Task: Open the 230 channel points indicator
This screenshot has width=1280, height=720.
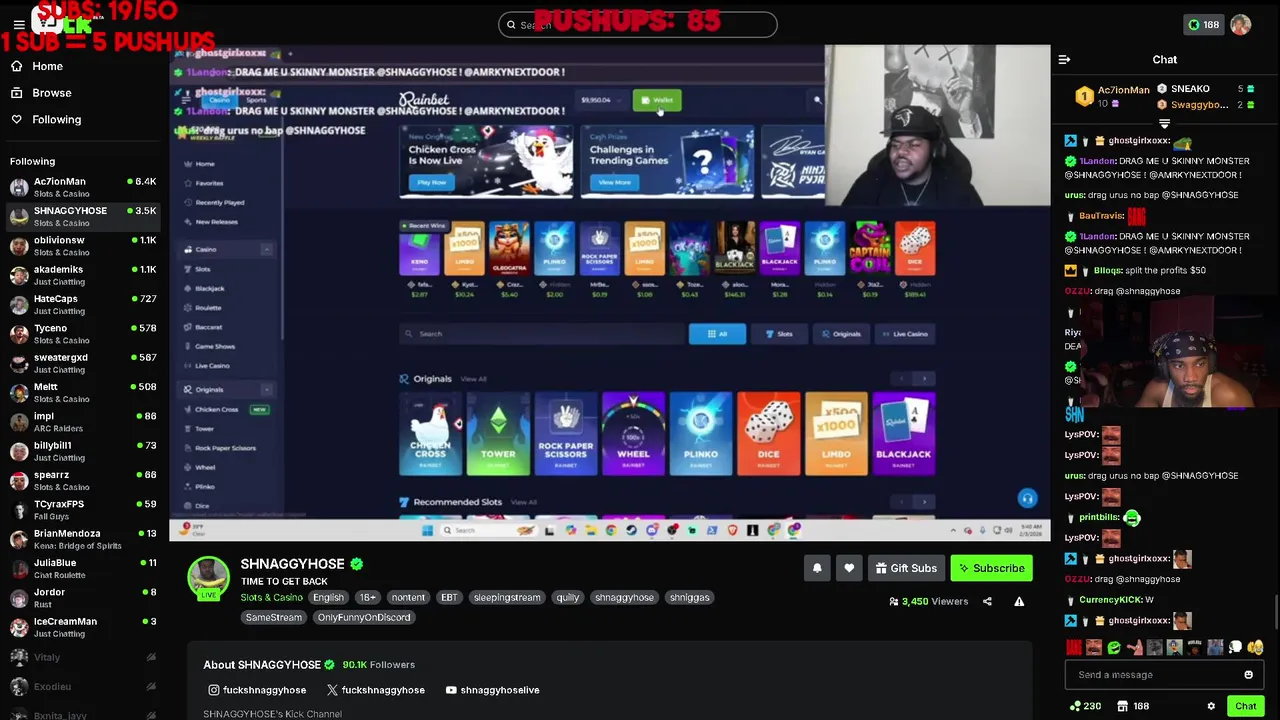Action: pyautogui.click(x=1086, y=706)
